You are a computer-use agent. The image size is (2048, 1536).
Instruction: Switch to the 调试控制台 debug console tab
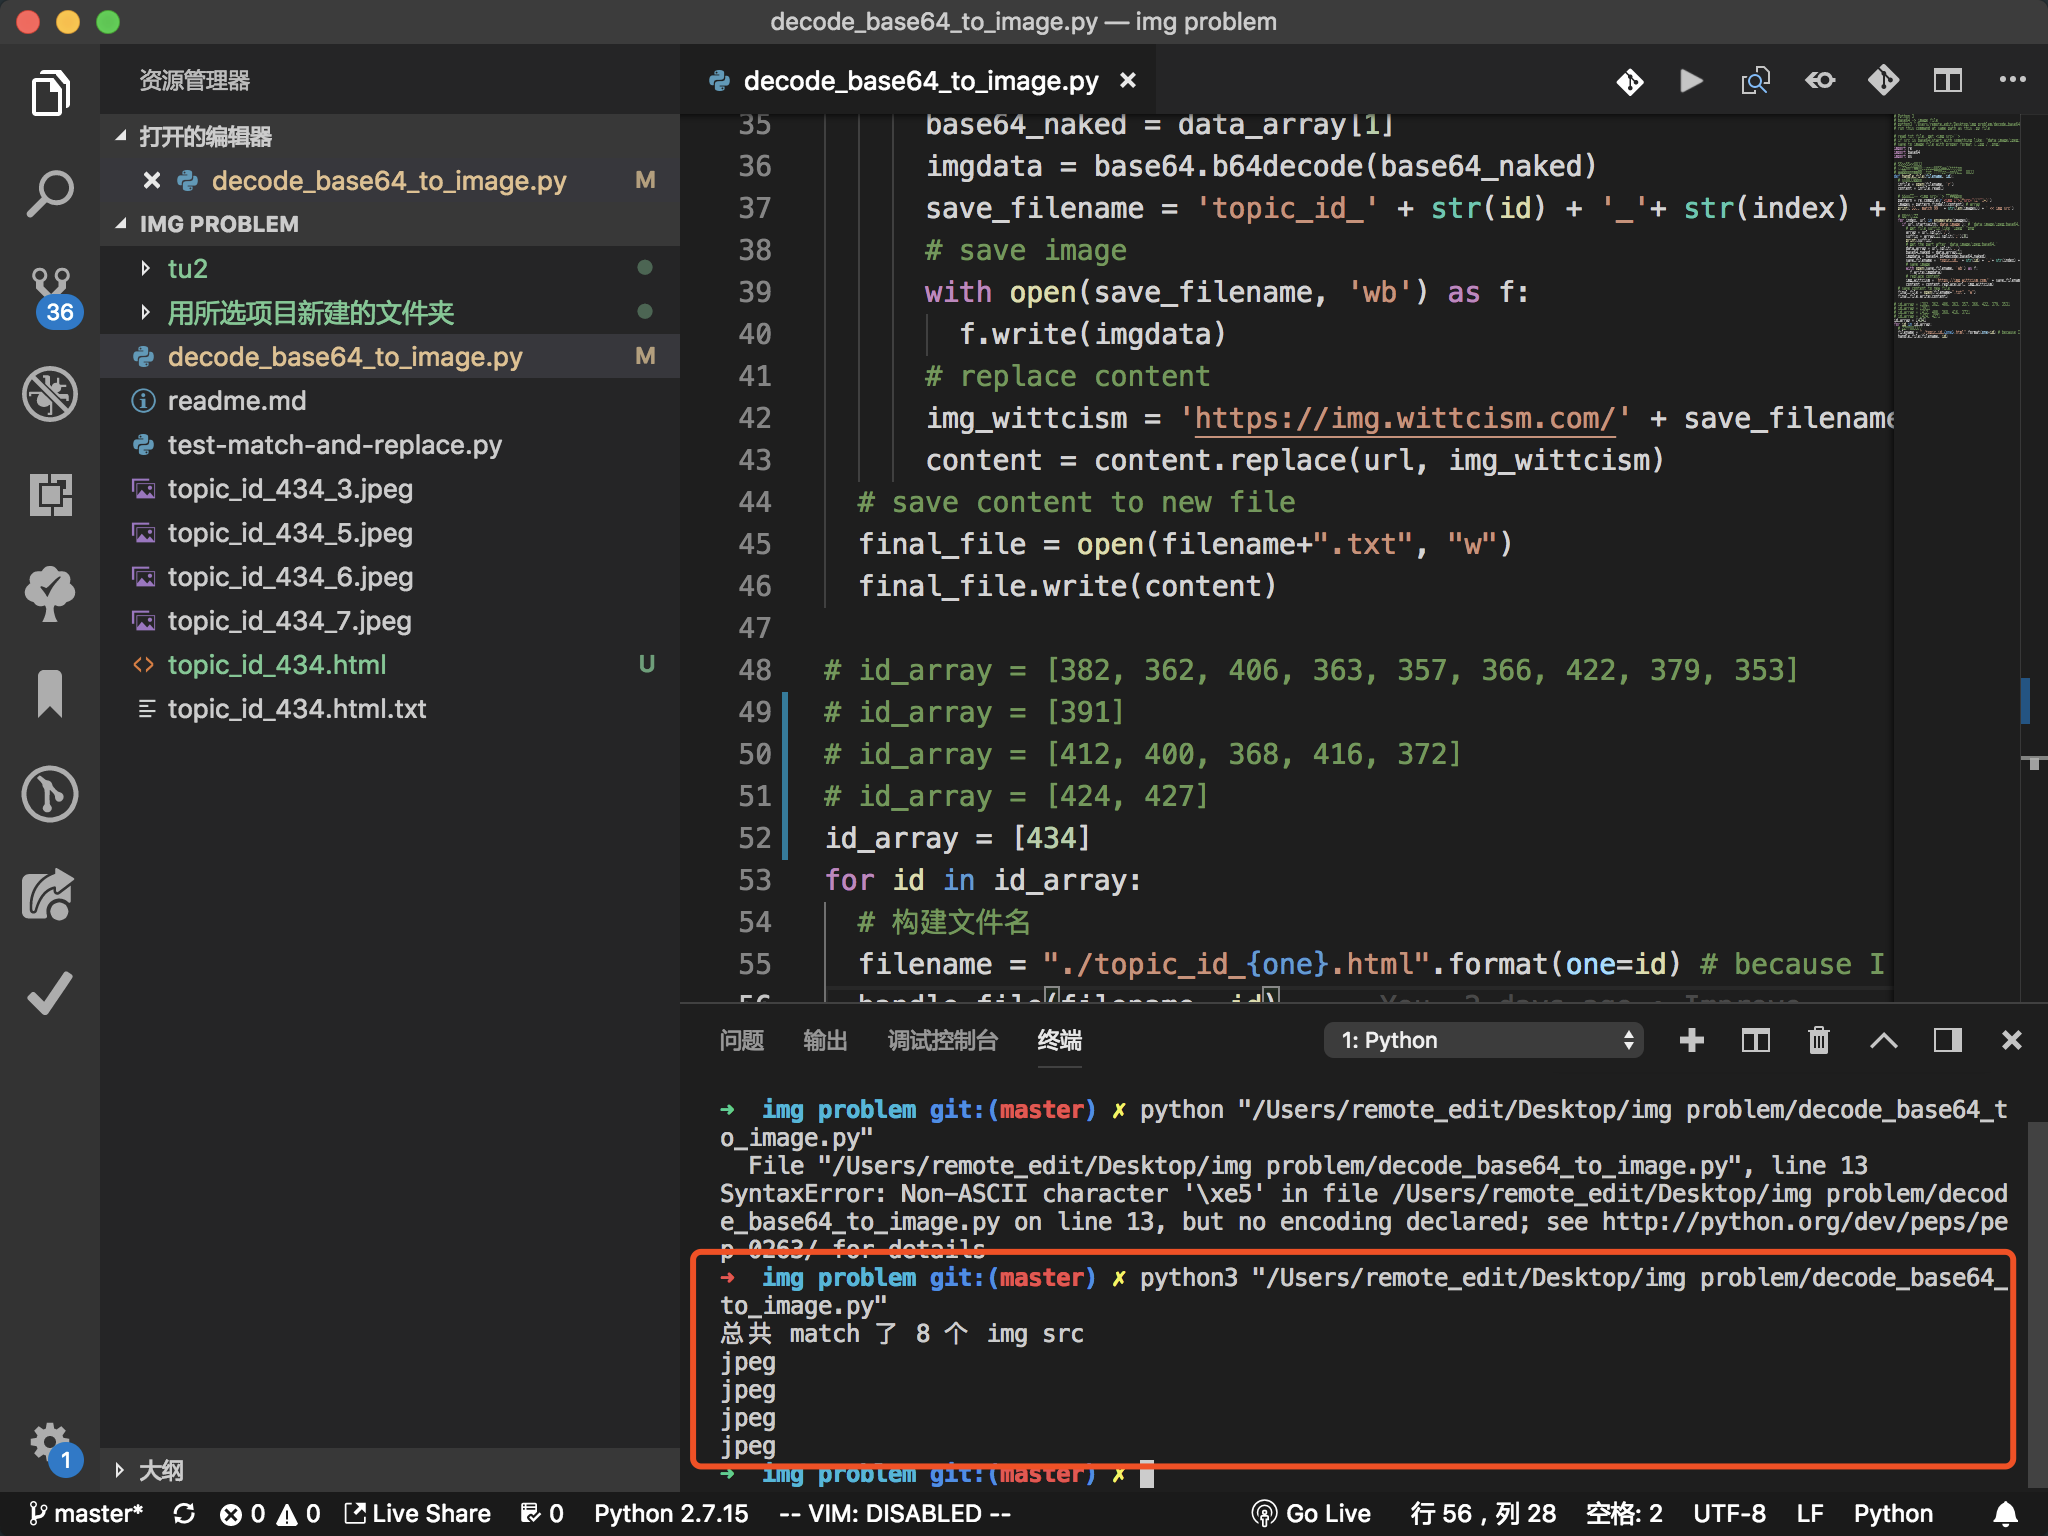[x=942, y=1040]
